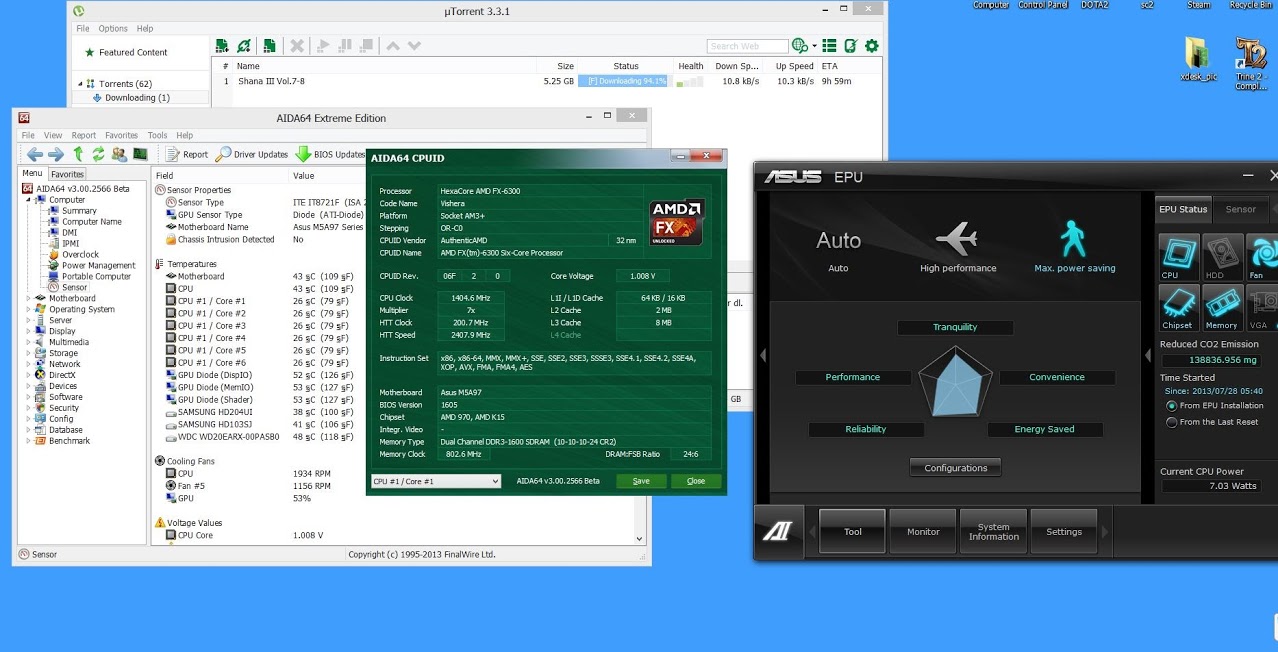Click Configurations button in EPU
The image size is (1278, 652).
tap(955, 468)
